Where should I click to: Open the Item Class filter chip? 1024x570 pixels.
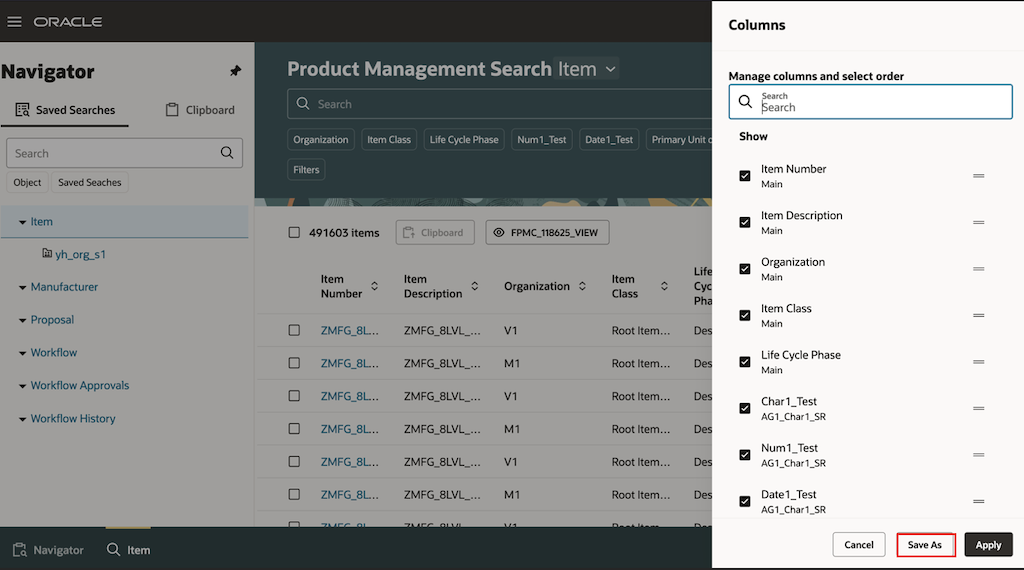[x=389, y=139]
